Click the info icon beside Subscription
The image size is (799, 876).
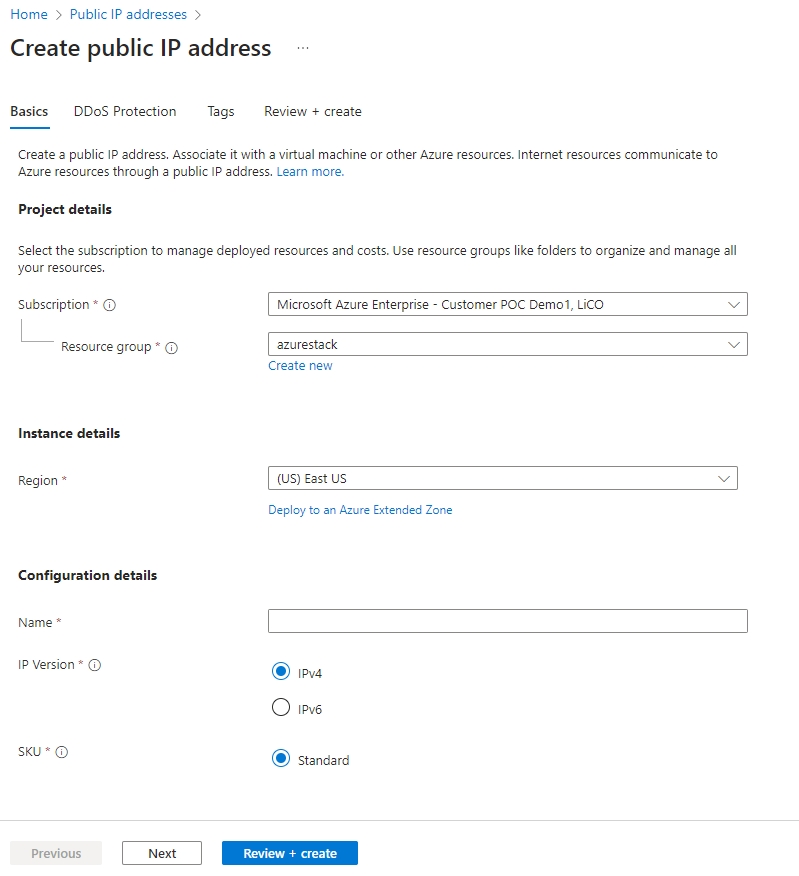[x=110, y=305]
